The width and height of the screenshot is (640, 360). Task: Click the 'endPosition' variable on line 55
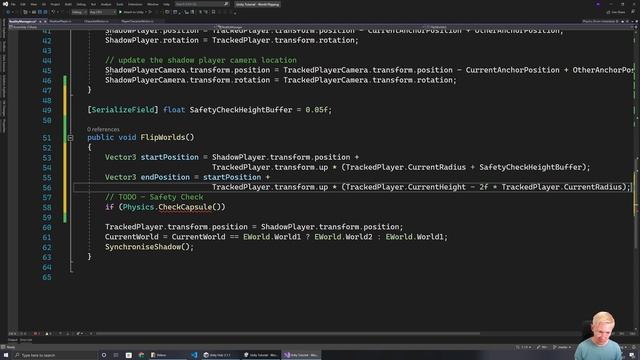(165, 177)
